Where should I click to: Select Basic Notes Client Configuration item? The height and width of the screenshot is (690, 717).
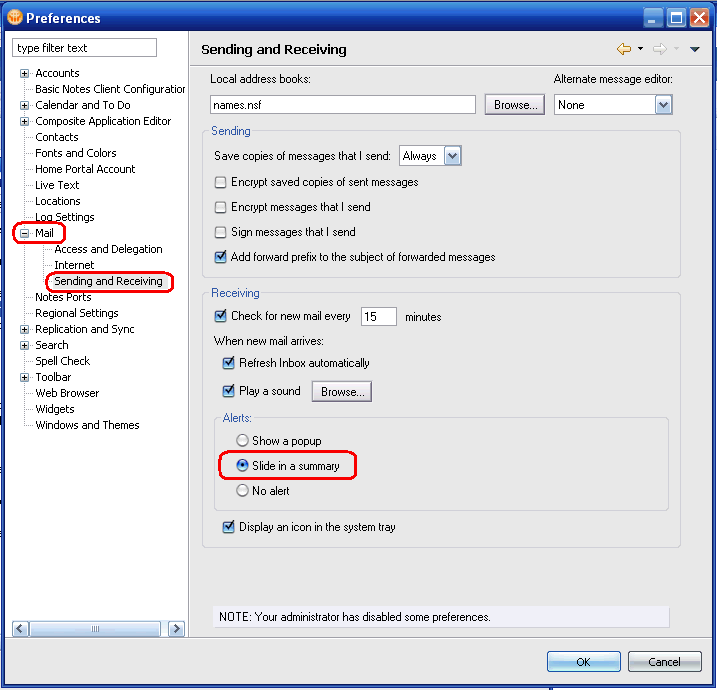[x=110, y=89]
